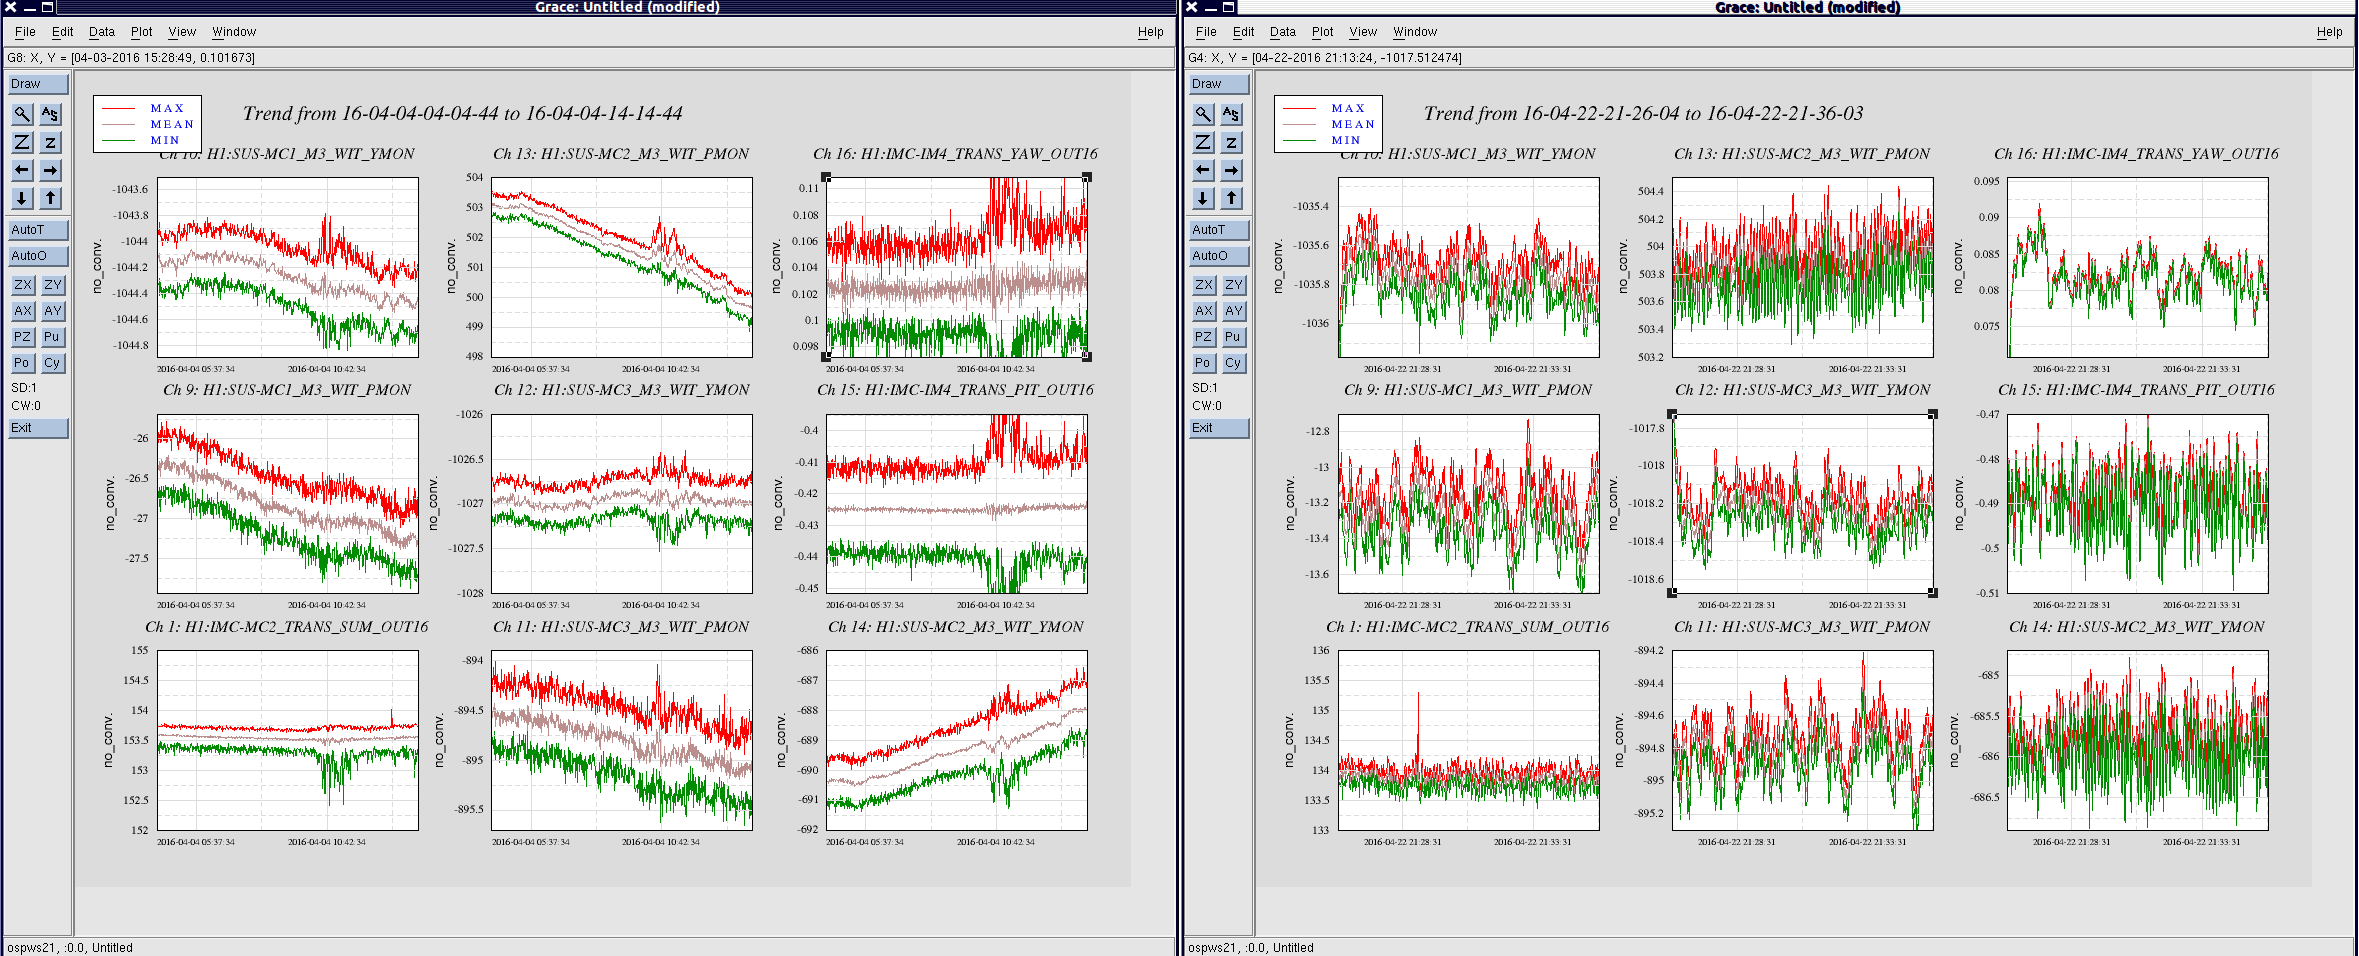Click the scroll down arrow in left window
This screenshot has height=956, width=2359.
pyautogui.click(x=22, y=198)
